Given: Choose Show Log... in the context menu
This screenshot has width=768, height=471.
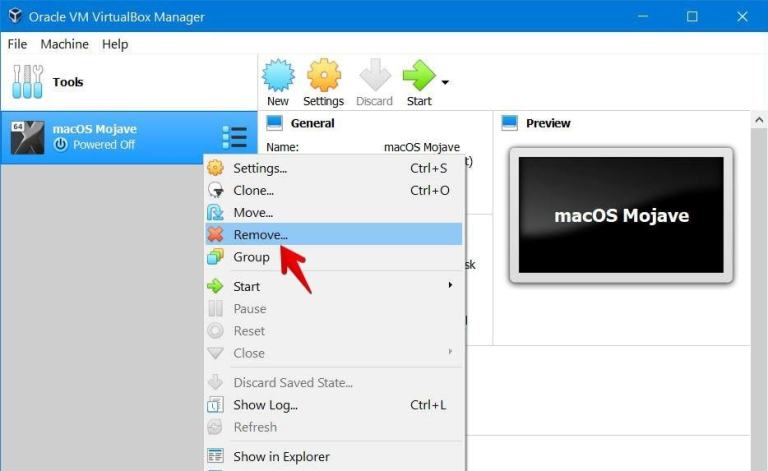Looking at the screenshot, I should (334, 405).
